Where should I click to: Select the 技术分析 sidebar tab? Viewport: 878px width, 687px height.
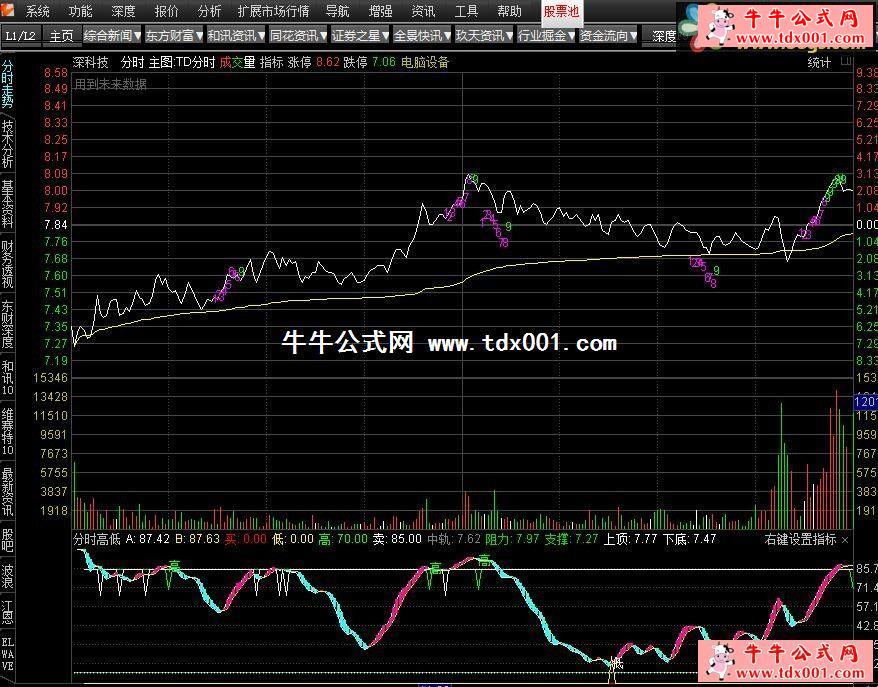tap(7, 144)
